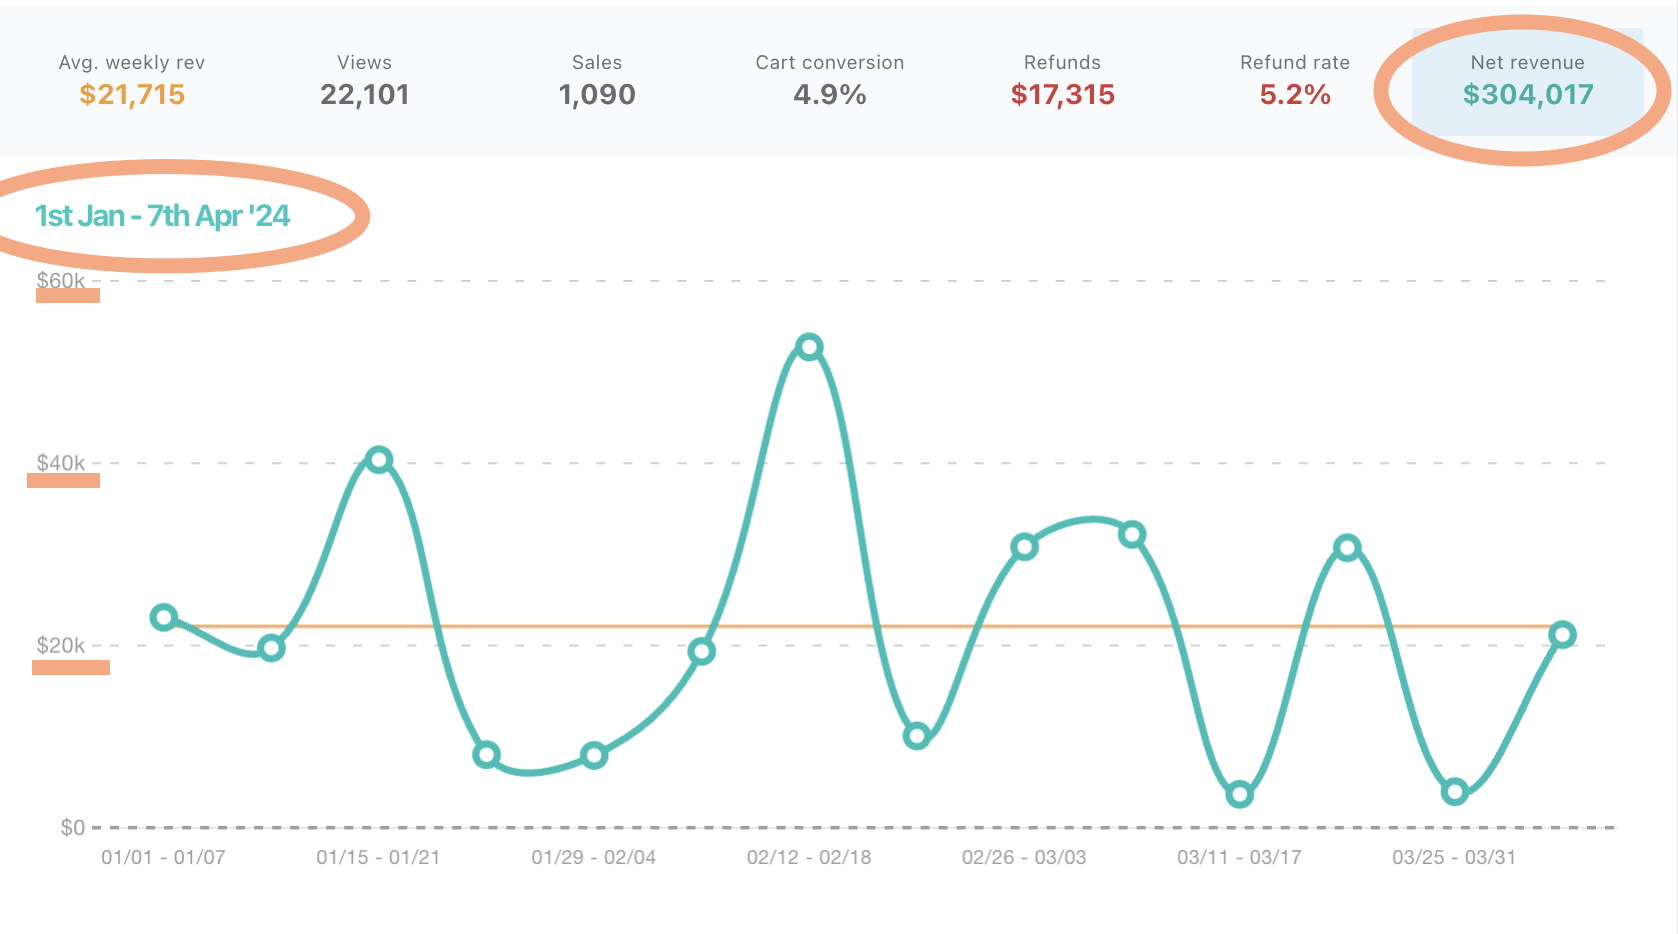The width and height of the screenshot is (1678, 934).
Task: Choose the Sales metric card
Action: (597, 82)
